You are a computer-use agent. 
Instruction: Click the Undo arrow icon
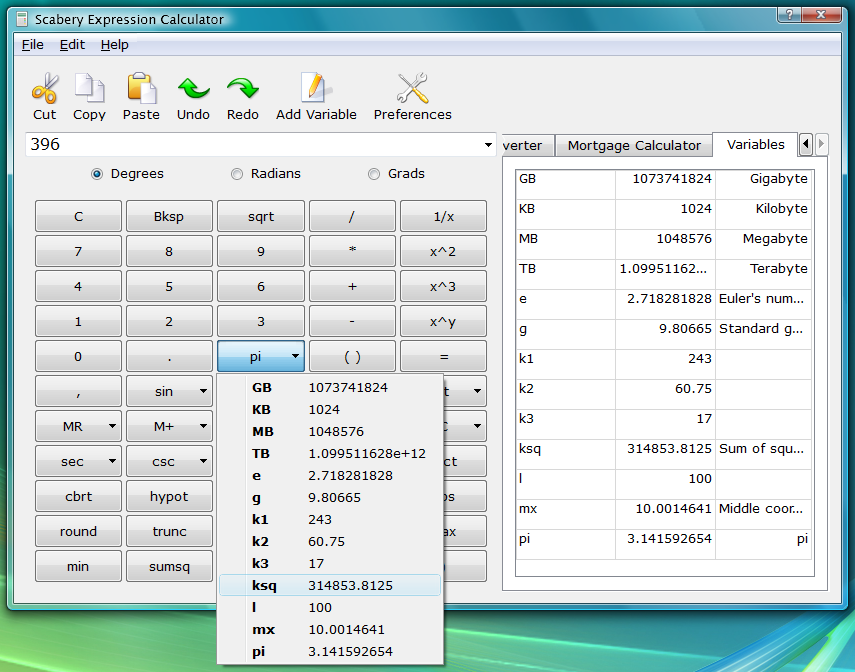tap(193, 89)
